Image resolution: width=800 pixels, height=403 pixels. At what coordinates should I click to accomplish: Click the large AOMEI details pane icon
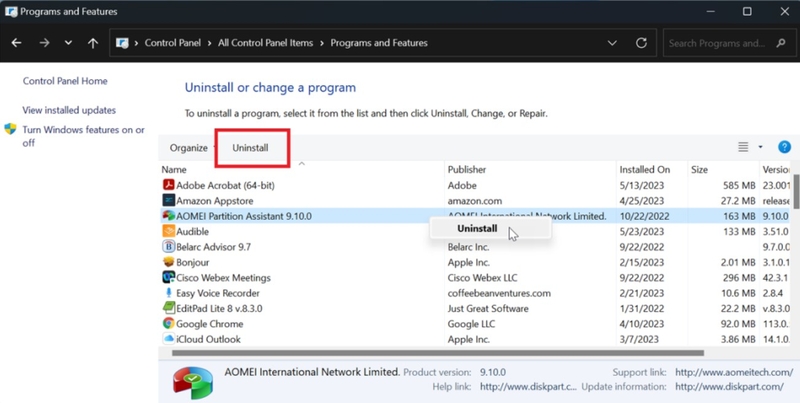tap(193, 383)
